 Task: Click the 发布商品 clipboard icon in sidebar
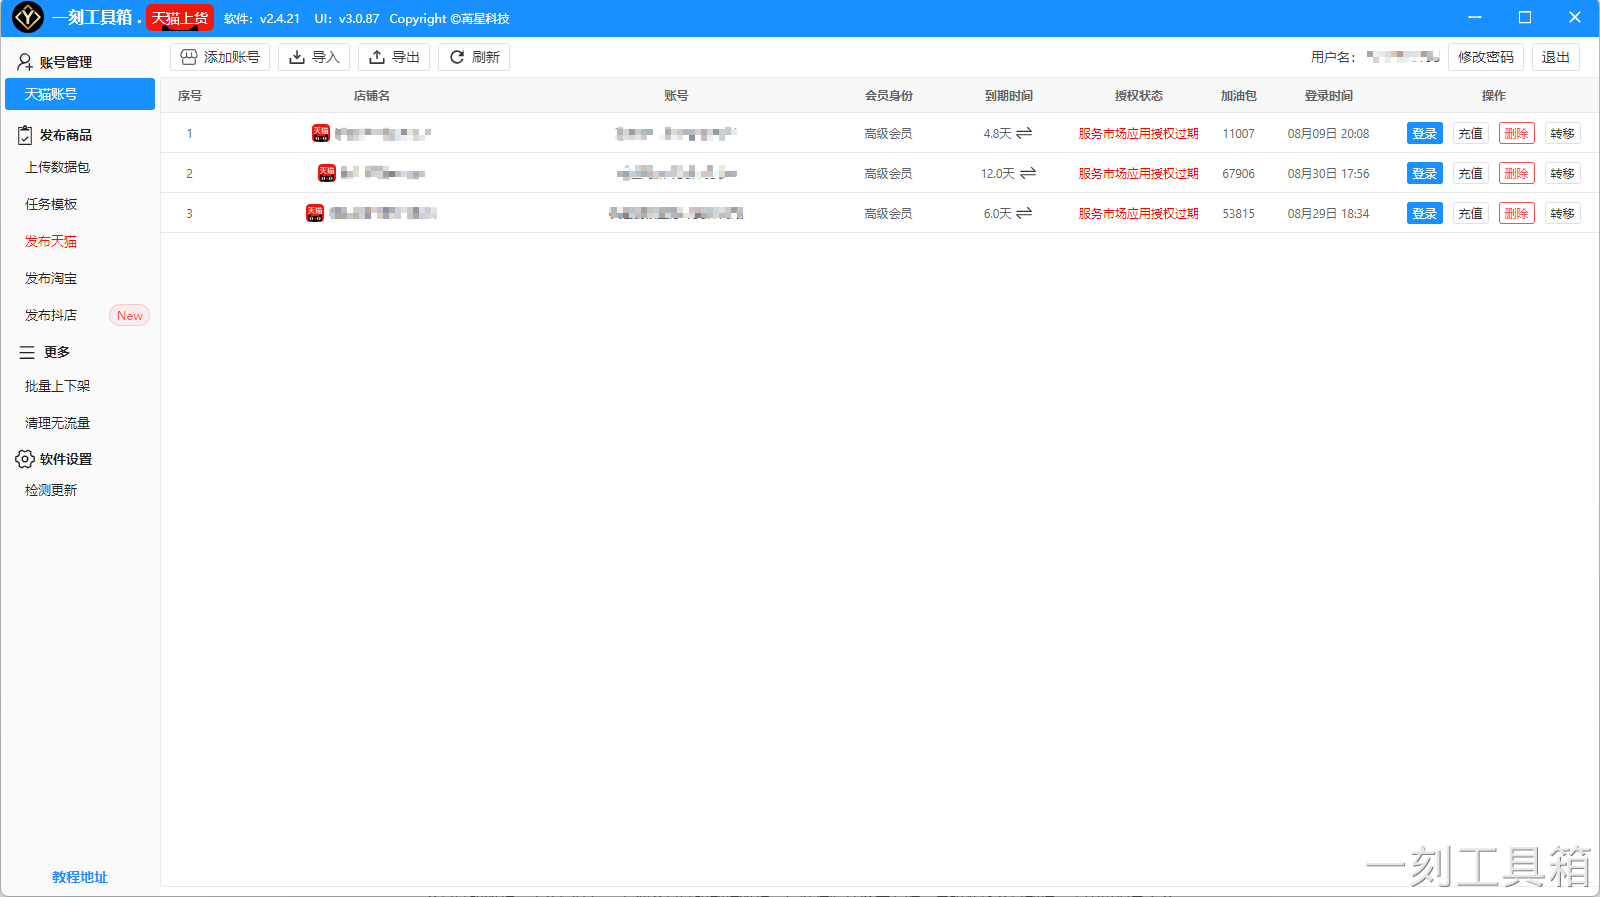25,135
